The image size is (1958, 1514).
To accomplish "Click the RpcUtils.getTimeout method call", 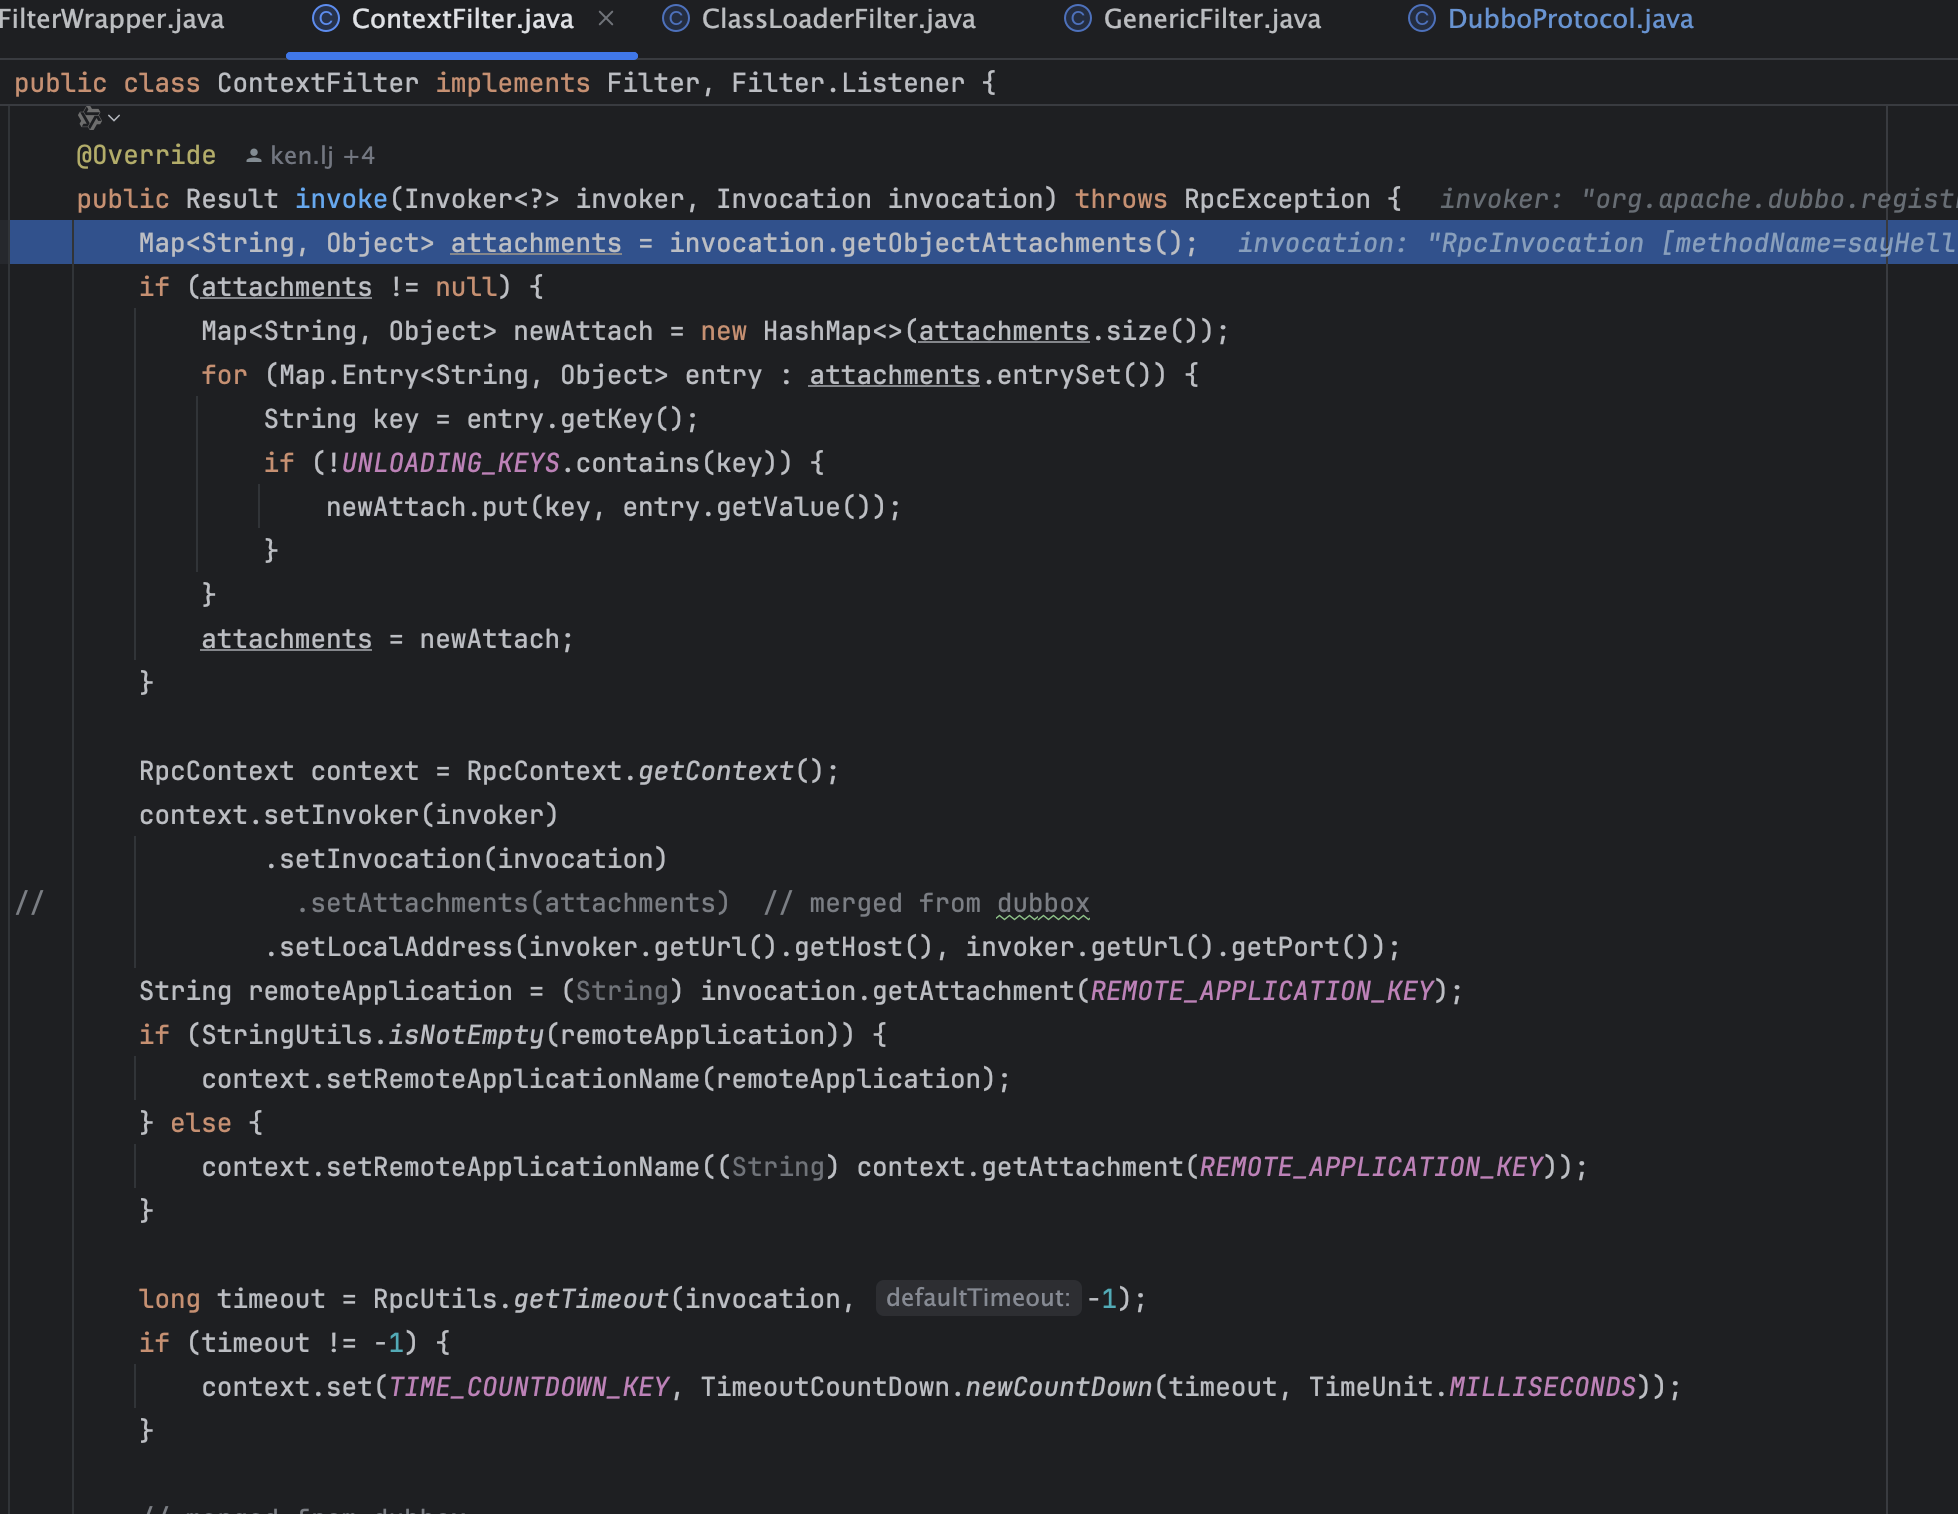I will coord(520,1299).
